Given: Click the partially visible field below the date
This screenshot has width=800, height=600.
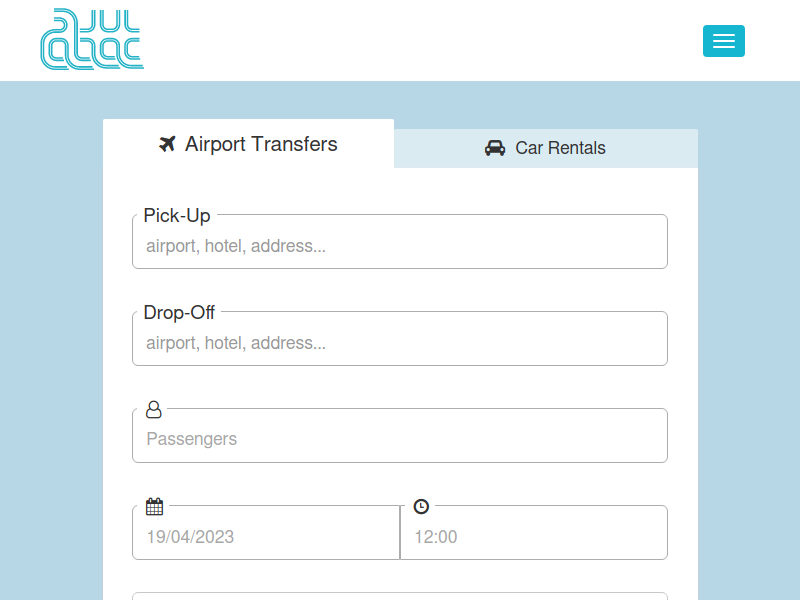Looking at the screenshot, I should [x=400, y=596].
